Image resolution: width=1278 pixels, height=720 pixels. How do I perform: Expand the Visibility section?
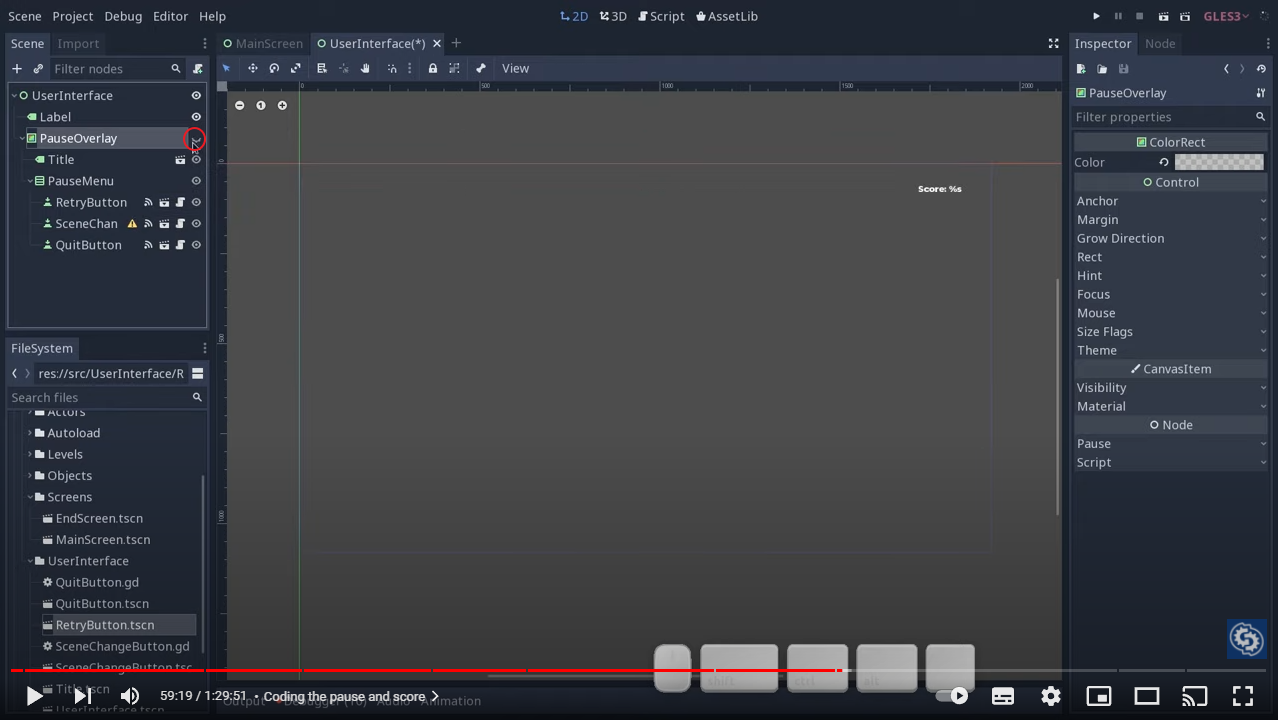[1170, 388]
